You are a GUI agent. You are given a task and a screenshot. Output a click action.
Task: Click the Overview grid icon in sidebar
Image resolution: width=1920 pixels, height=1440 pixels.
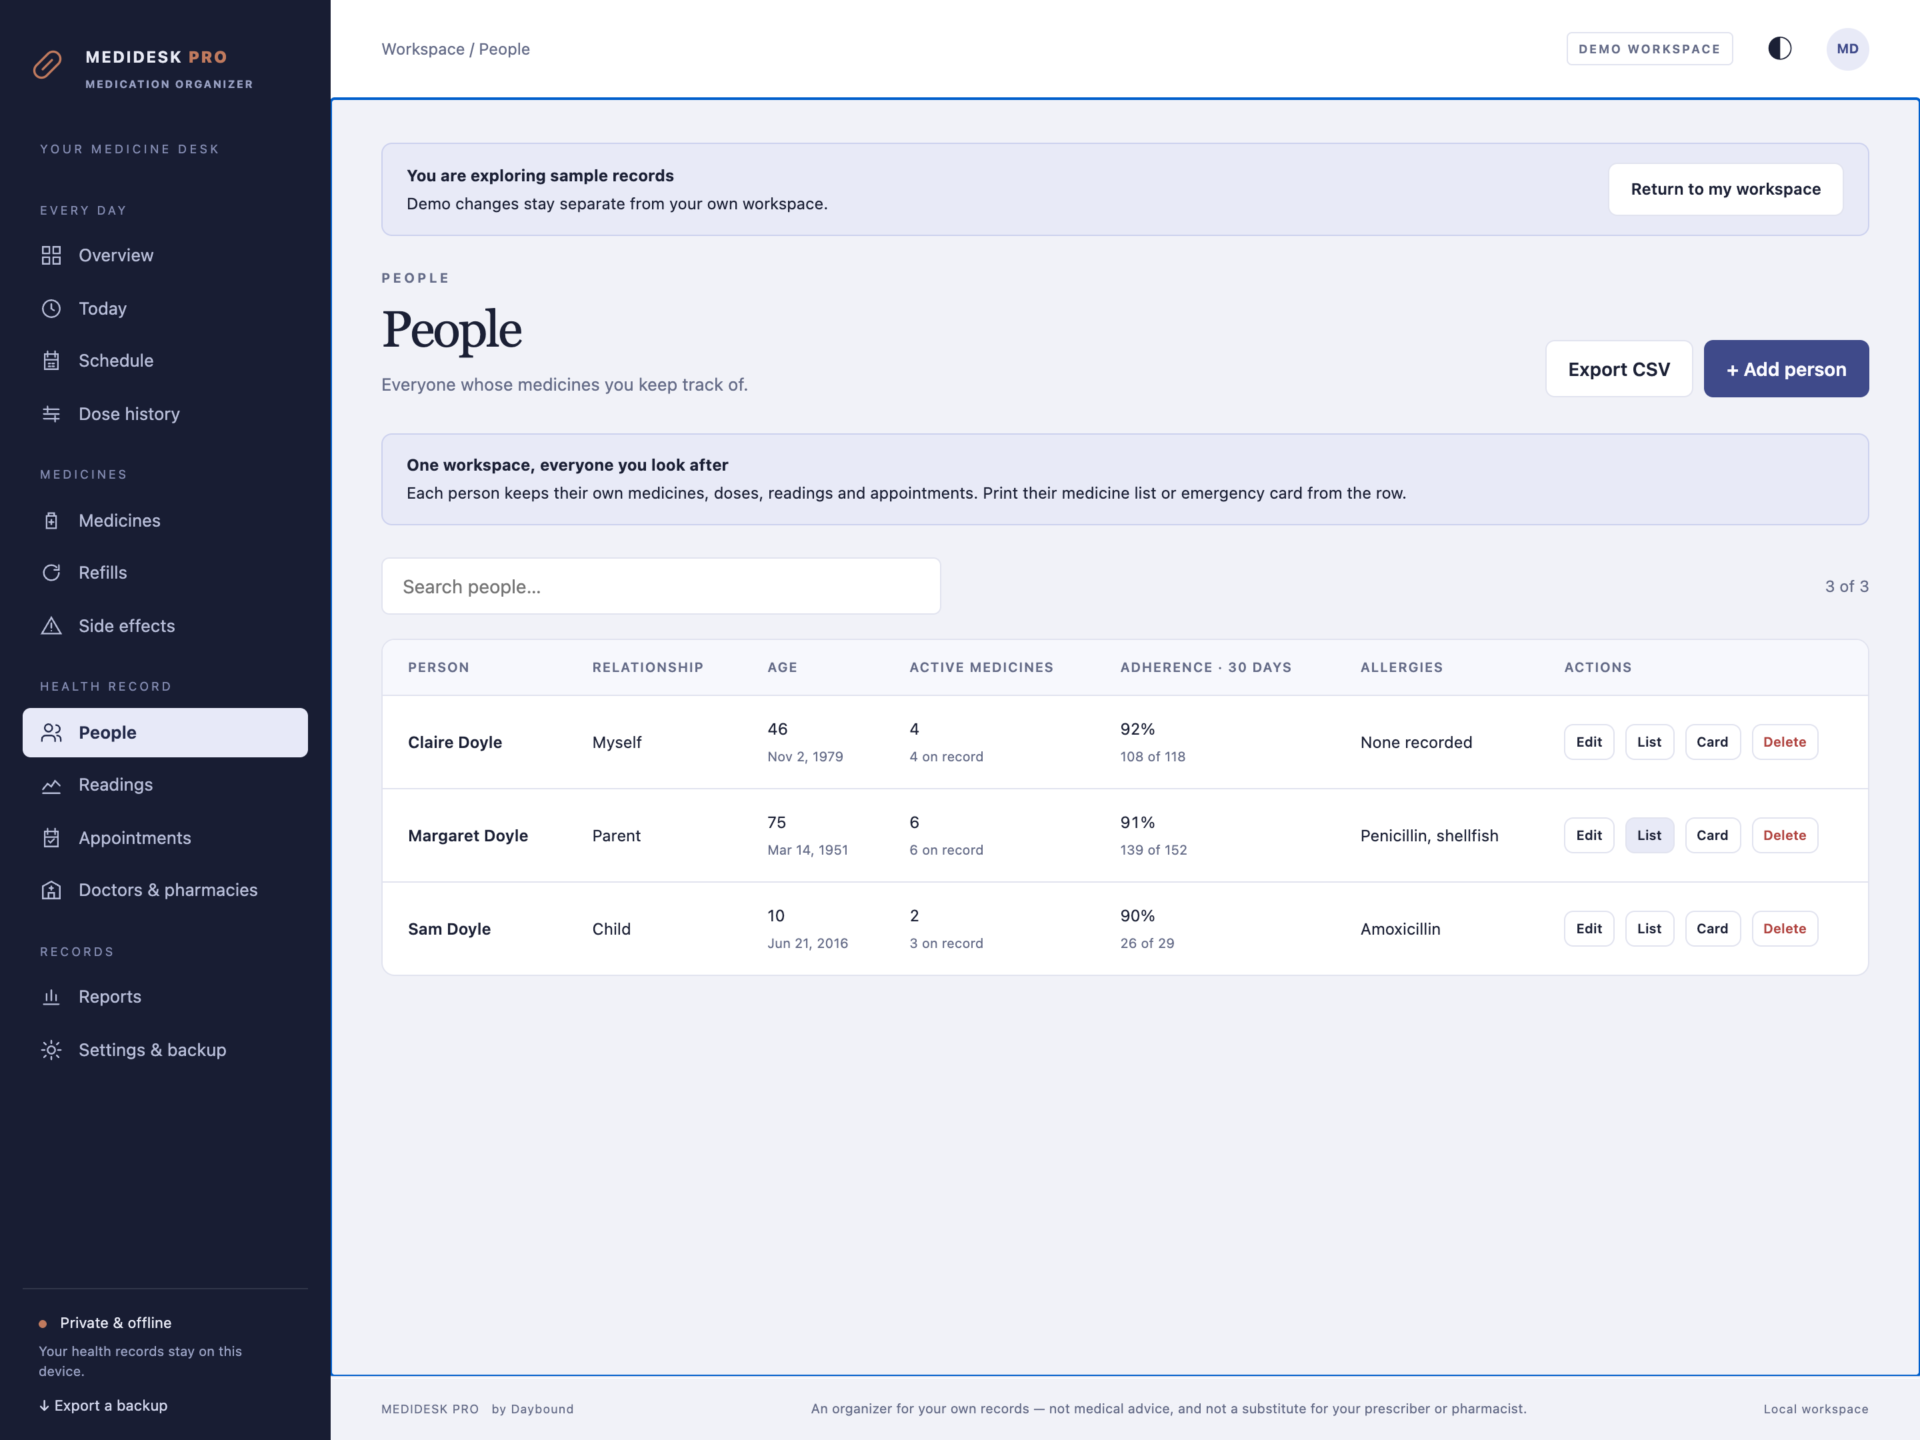[x=51, y=256]
